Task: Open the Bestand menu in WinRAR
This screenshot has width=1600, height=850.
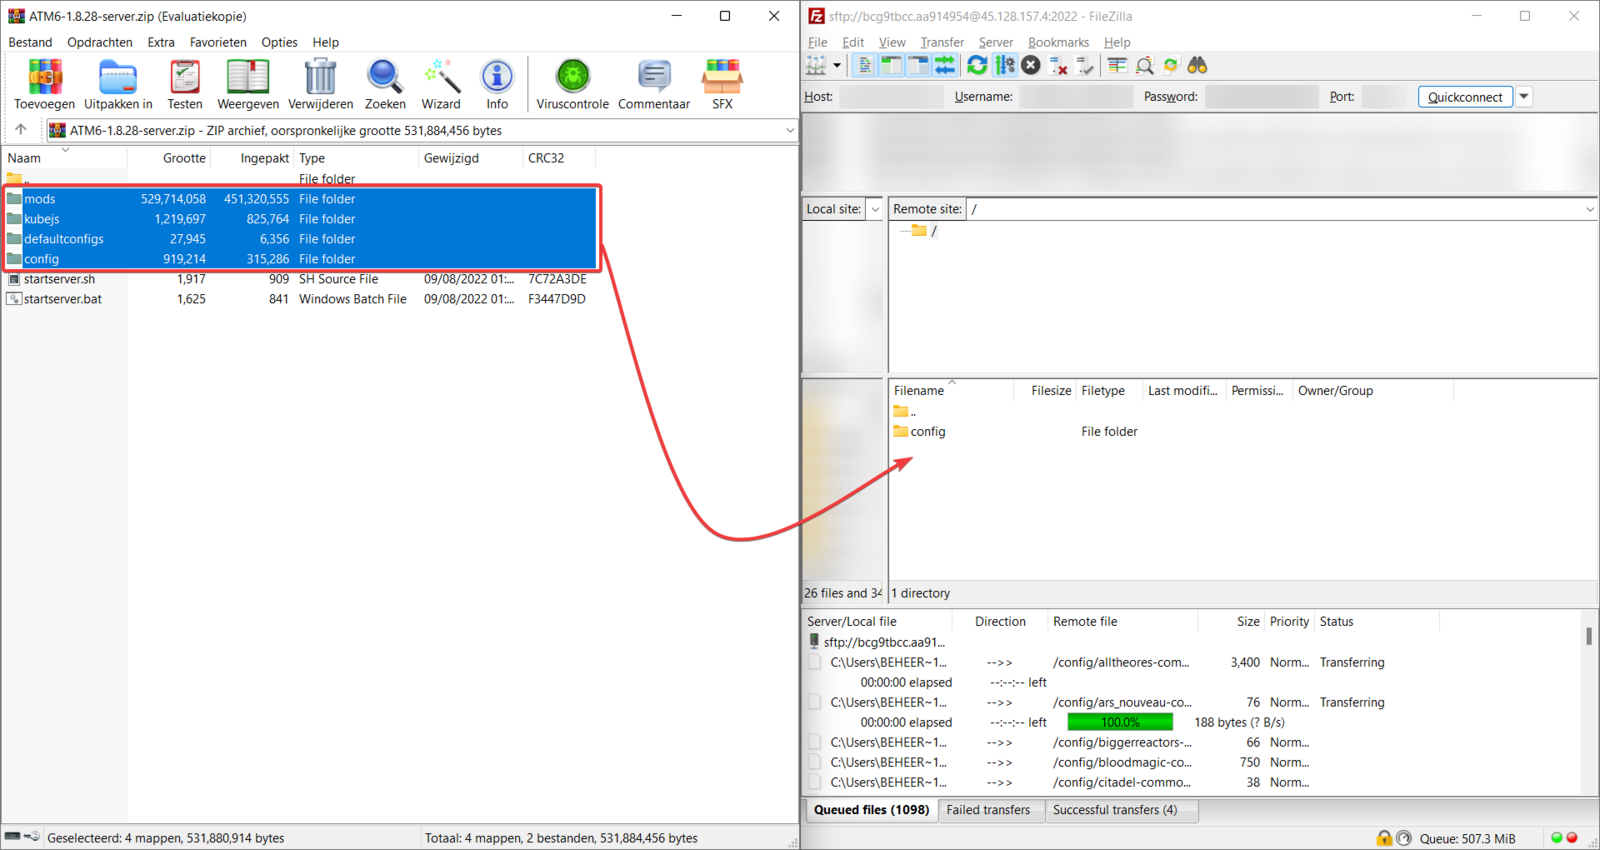Action: (x=30, y=42)
